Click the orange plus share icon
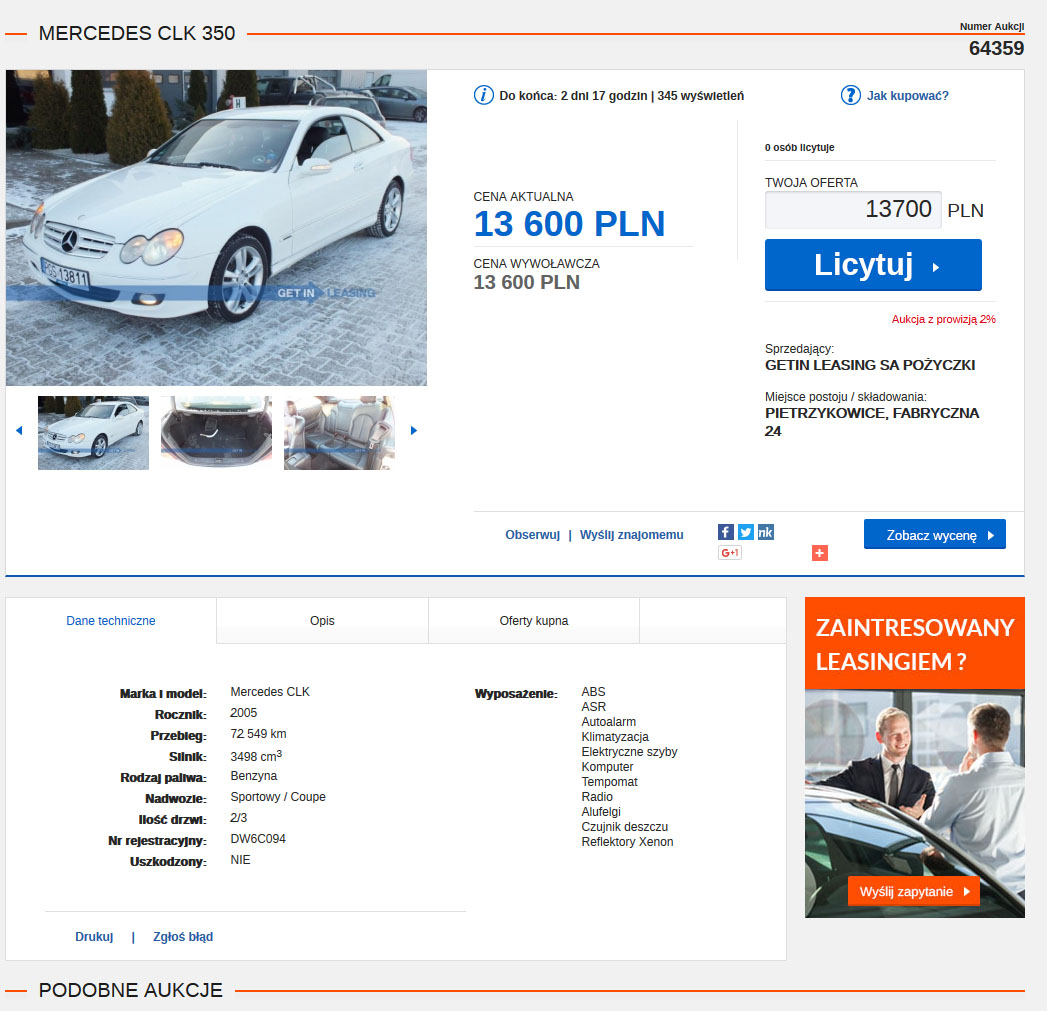 coord(820,553)
